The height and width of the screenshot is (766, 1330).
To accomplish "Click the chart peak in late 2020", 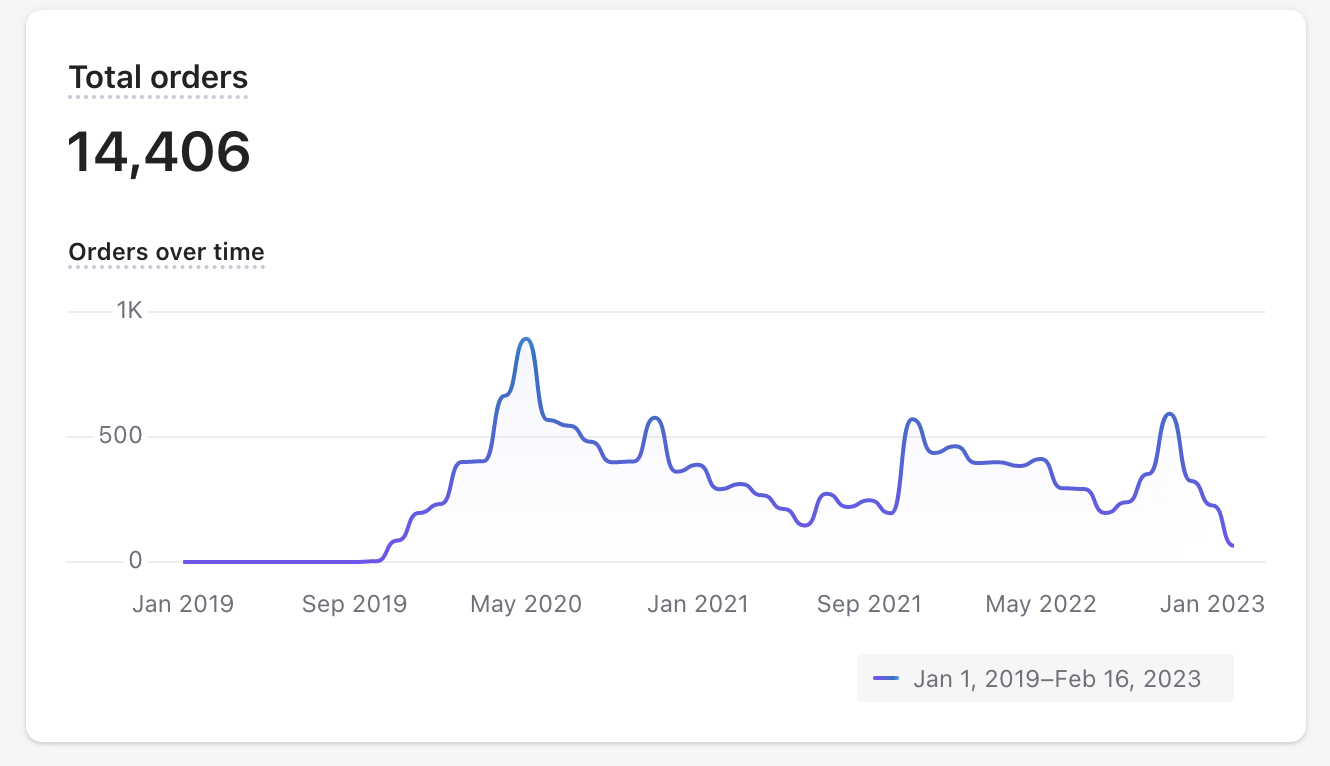I will coord(655,418).
